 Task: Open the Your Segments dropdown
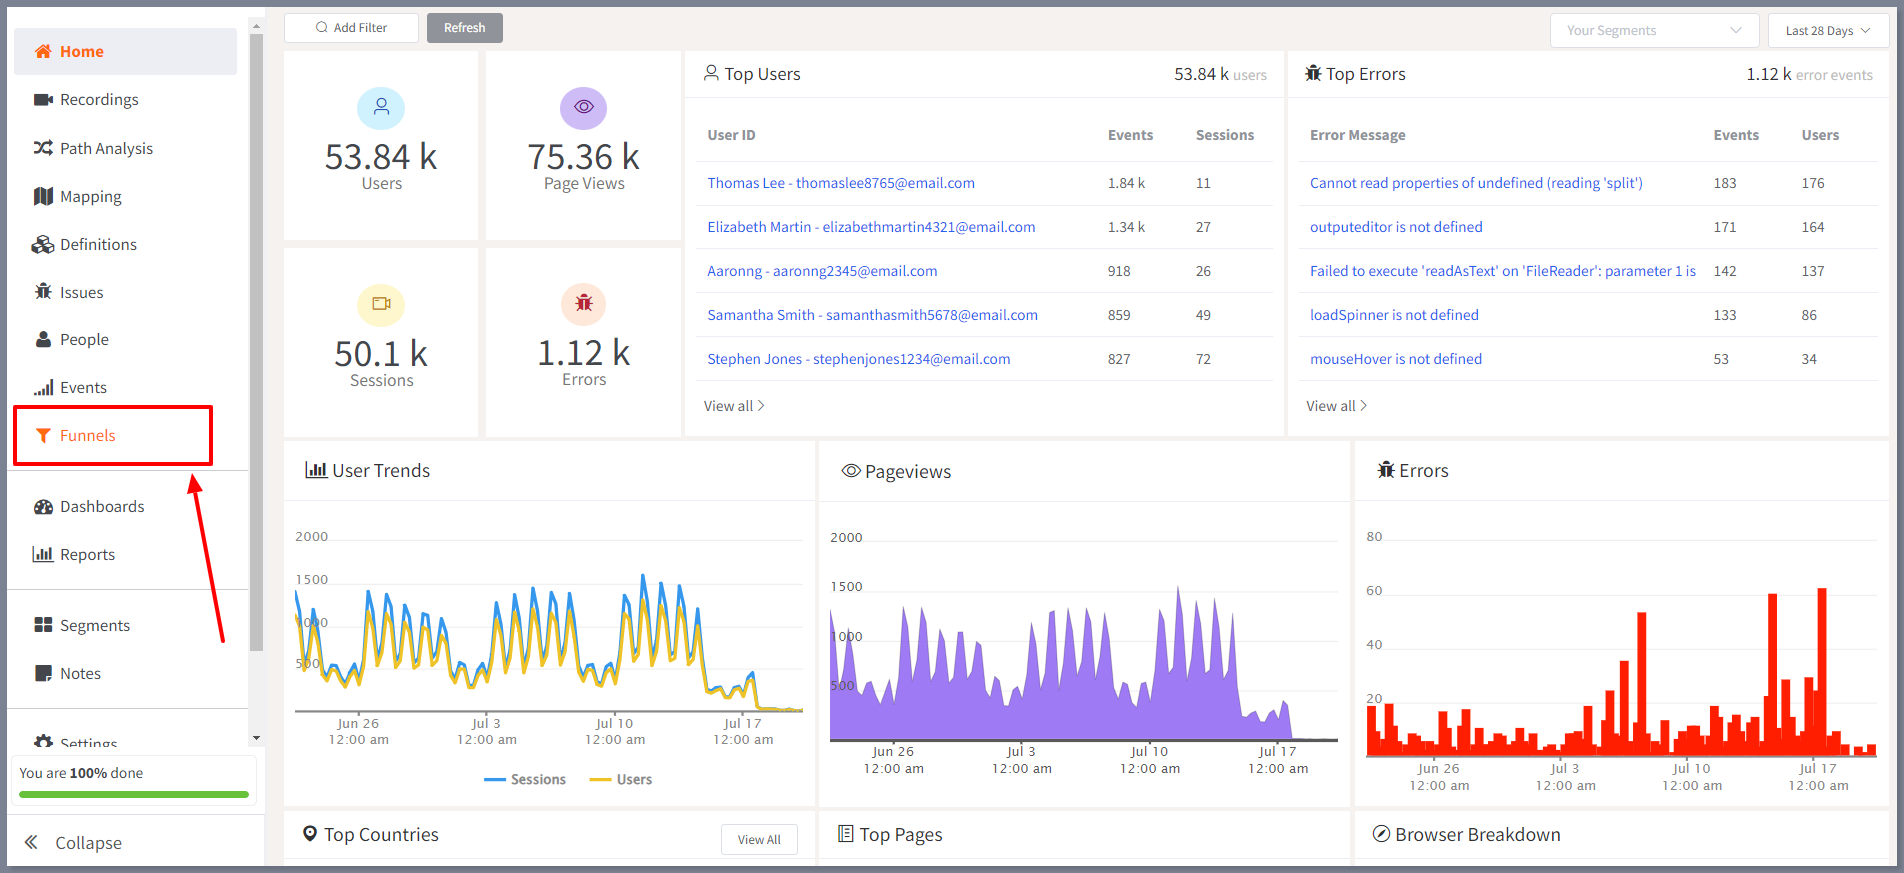coord(1654,30)
